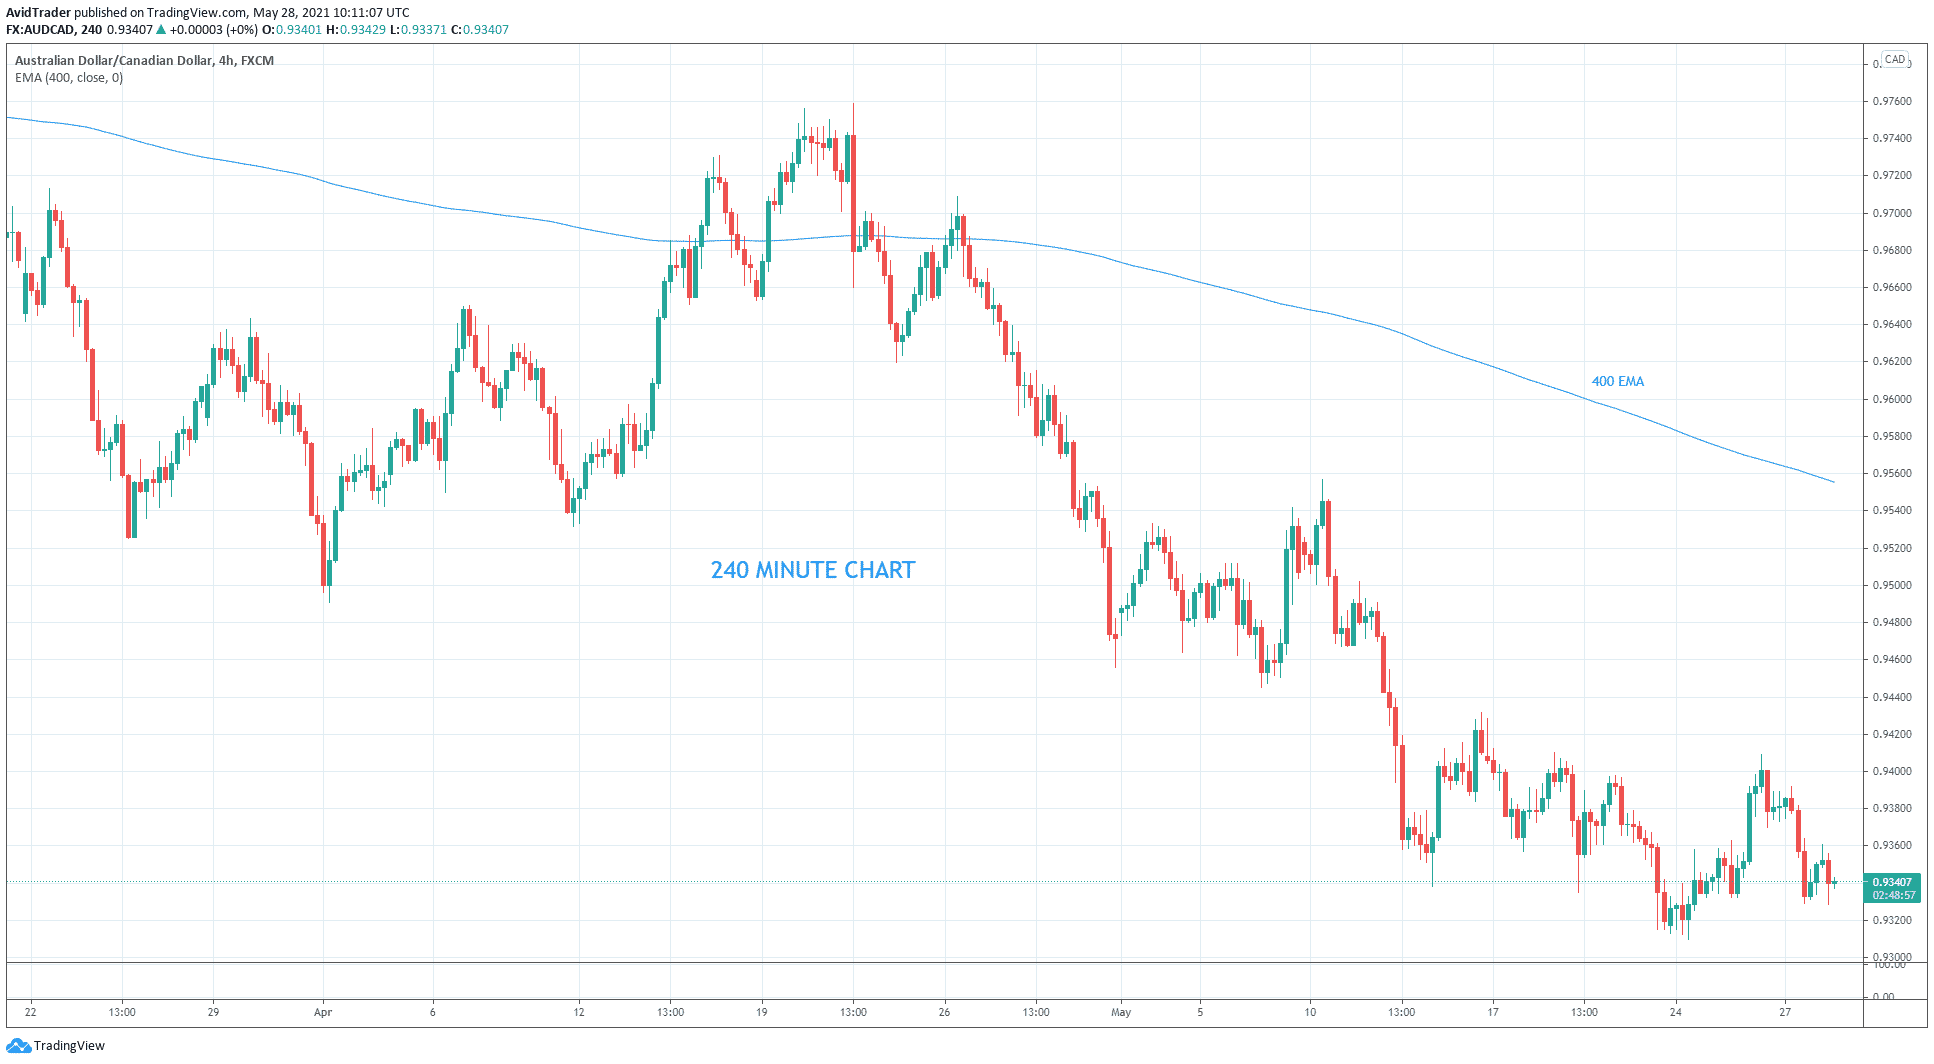Click the '24' date axis label
Image resolution: width=1934 pixels, height=1064 pixels.
coord(1676,1012)
